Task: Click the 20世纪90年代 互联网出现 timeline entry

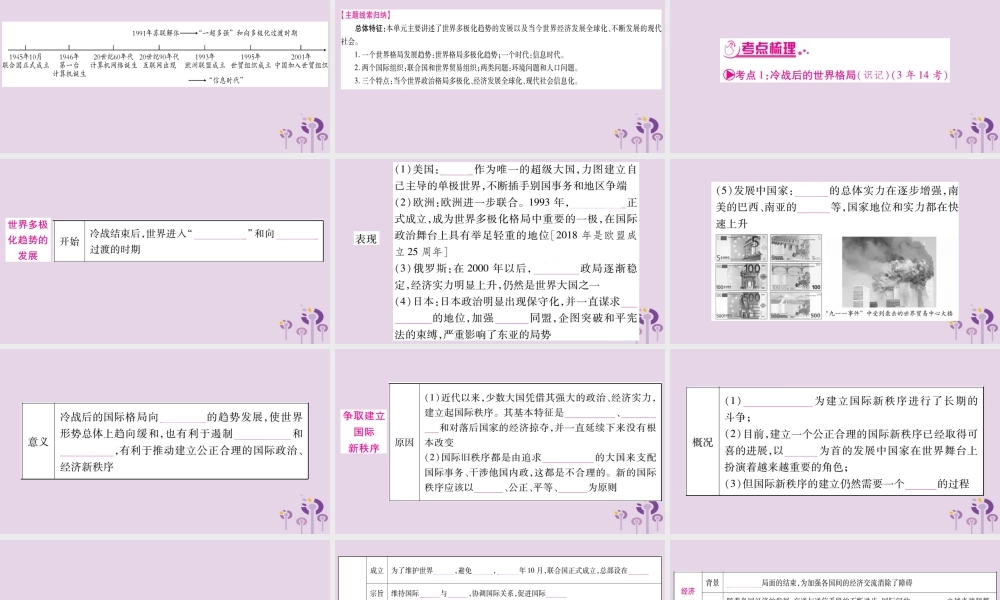Action: (x=159, y=61)
